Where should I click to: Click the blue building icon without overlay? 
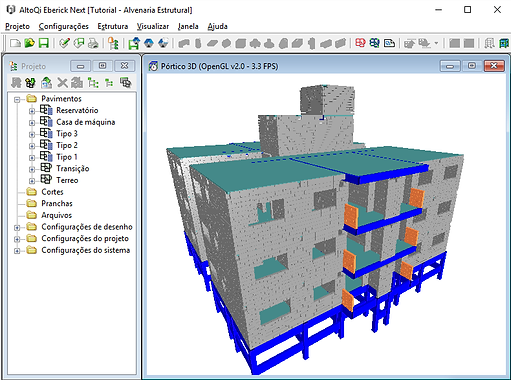pos(149,43)
